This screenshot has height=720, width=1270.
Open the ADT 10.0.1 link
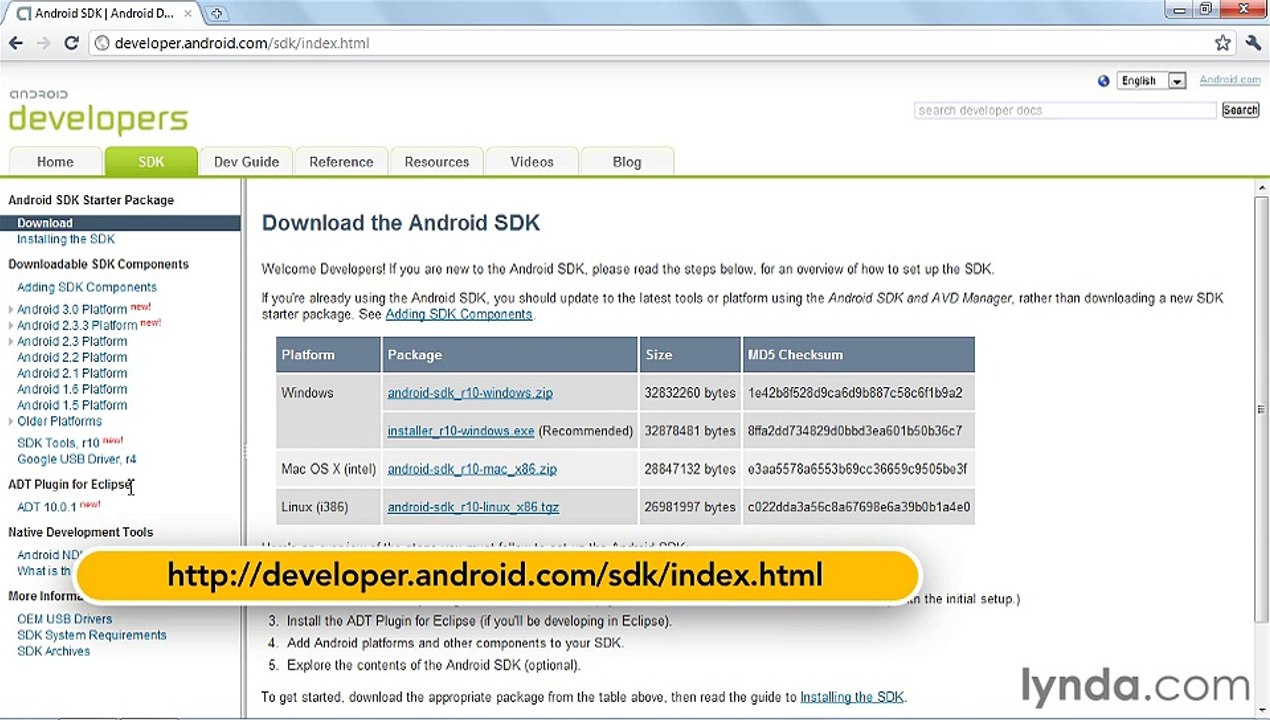tap(47, 507)
